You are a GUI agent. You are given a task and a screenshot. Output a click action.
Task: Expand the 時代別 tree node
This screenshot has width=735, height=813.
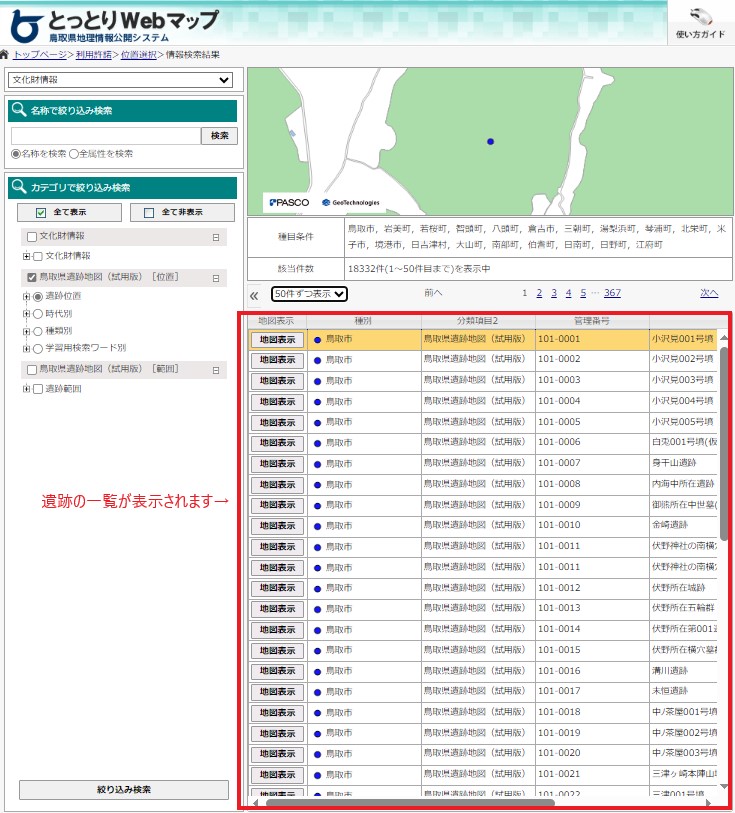(x=26, y=314)
